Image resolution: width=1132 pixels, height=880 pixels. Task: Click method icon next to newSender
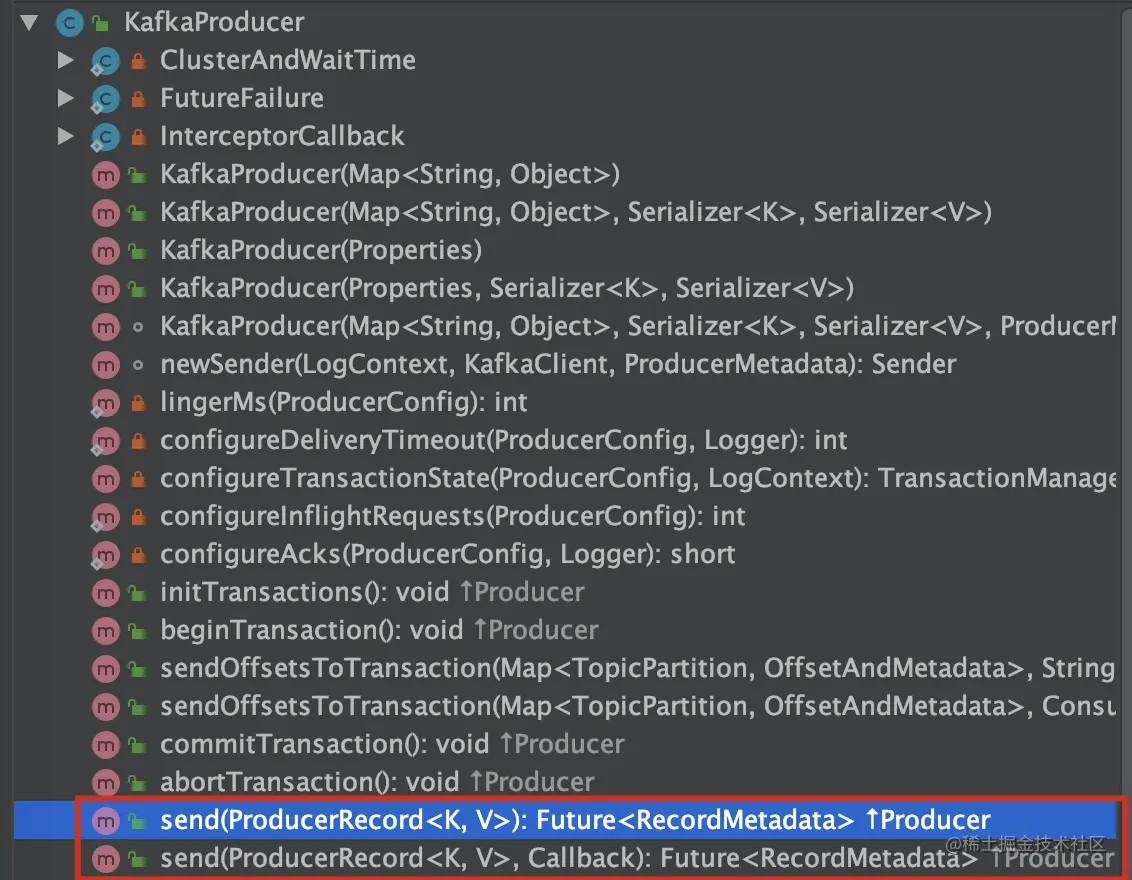coord(105,365)
